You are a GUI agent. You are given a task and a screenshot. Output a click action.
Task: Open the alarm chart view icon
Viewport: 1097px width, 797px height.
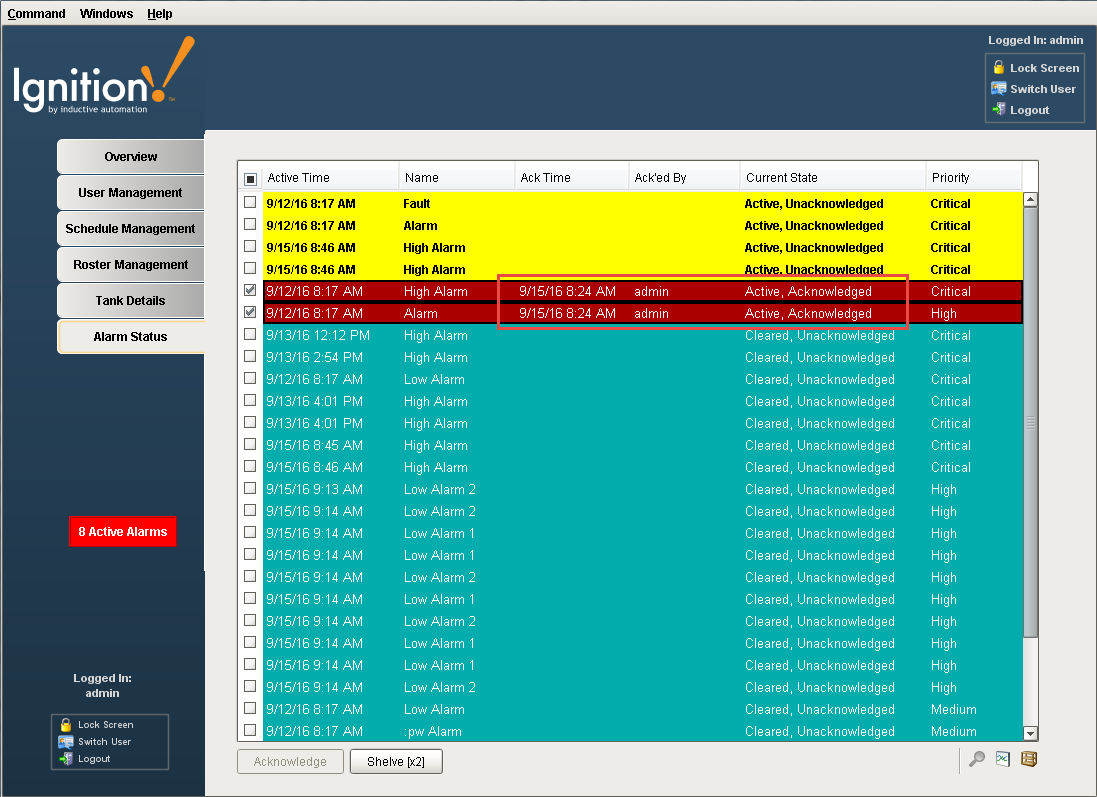coord(1002,760)
